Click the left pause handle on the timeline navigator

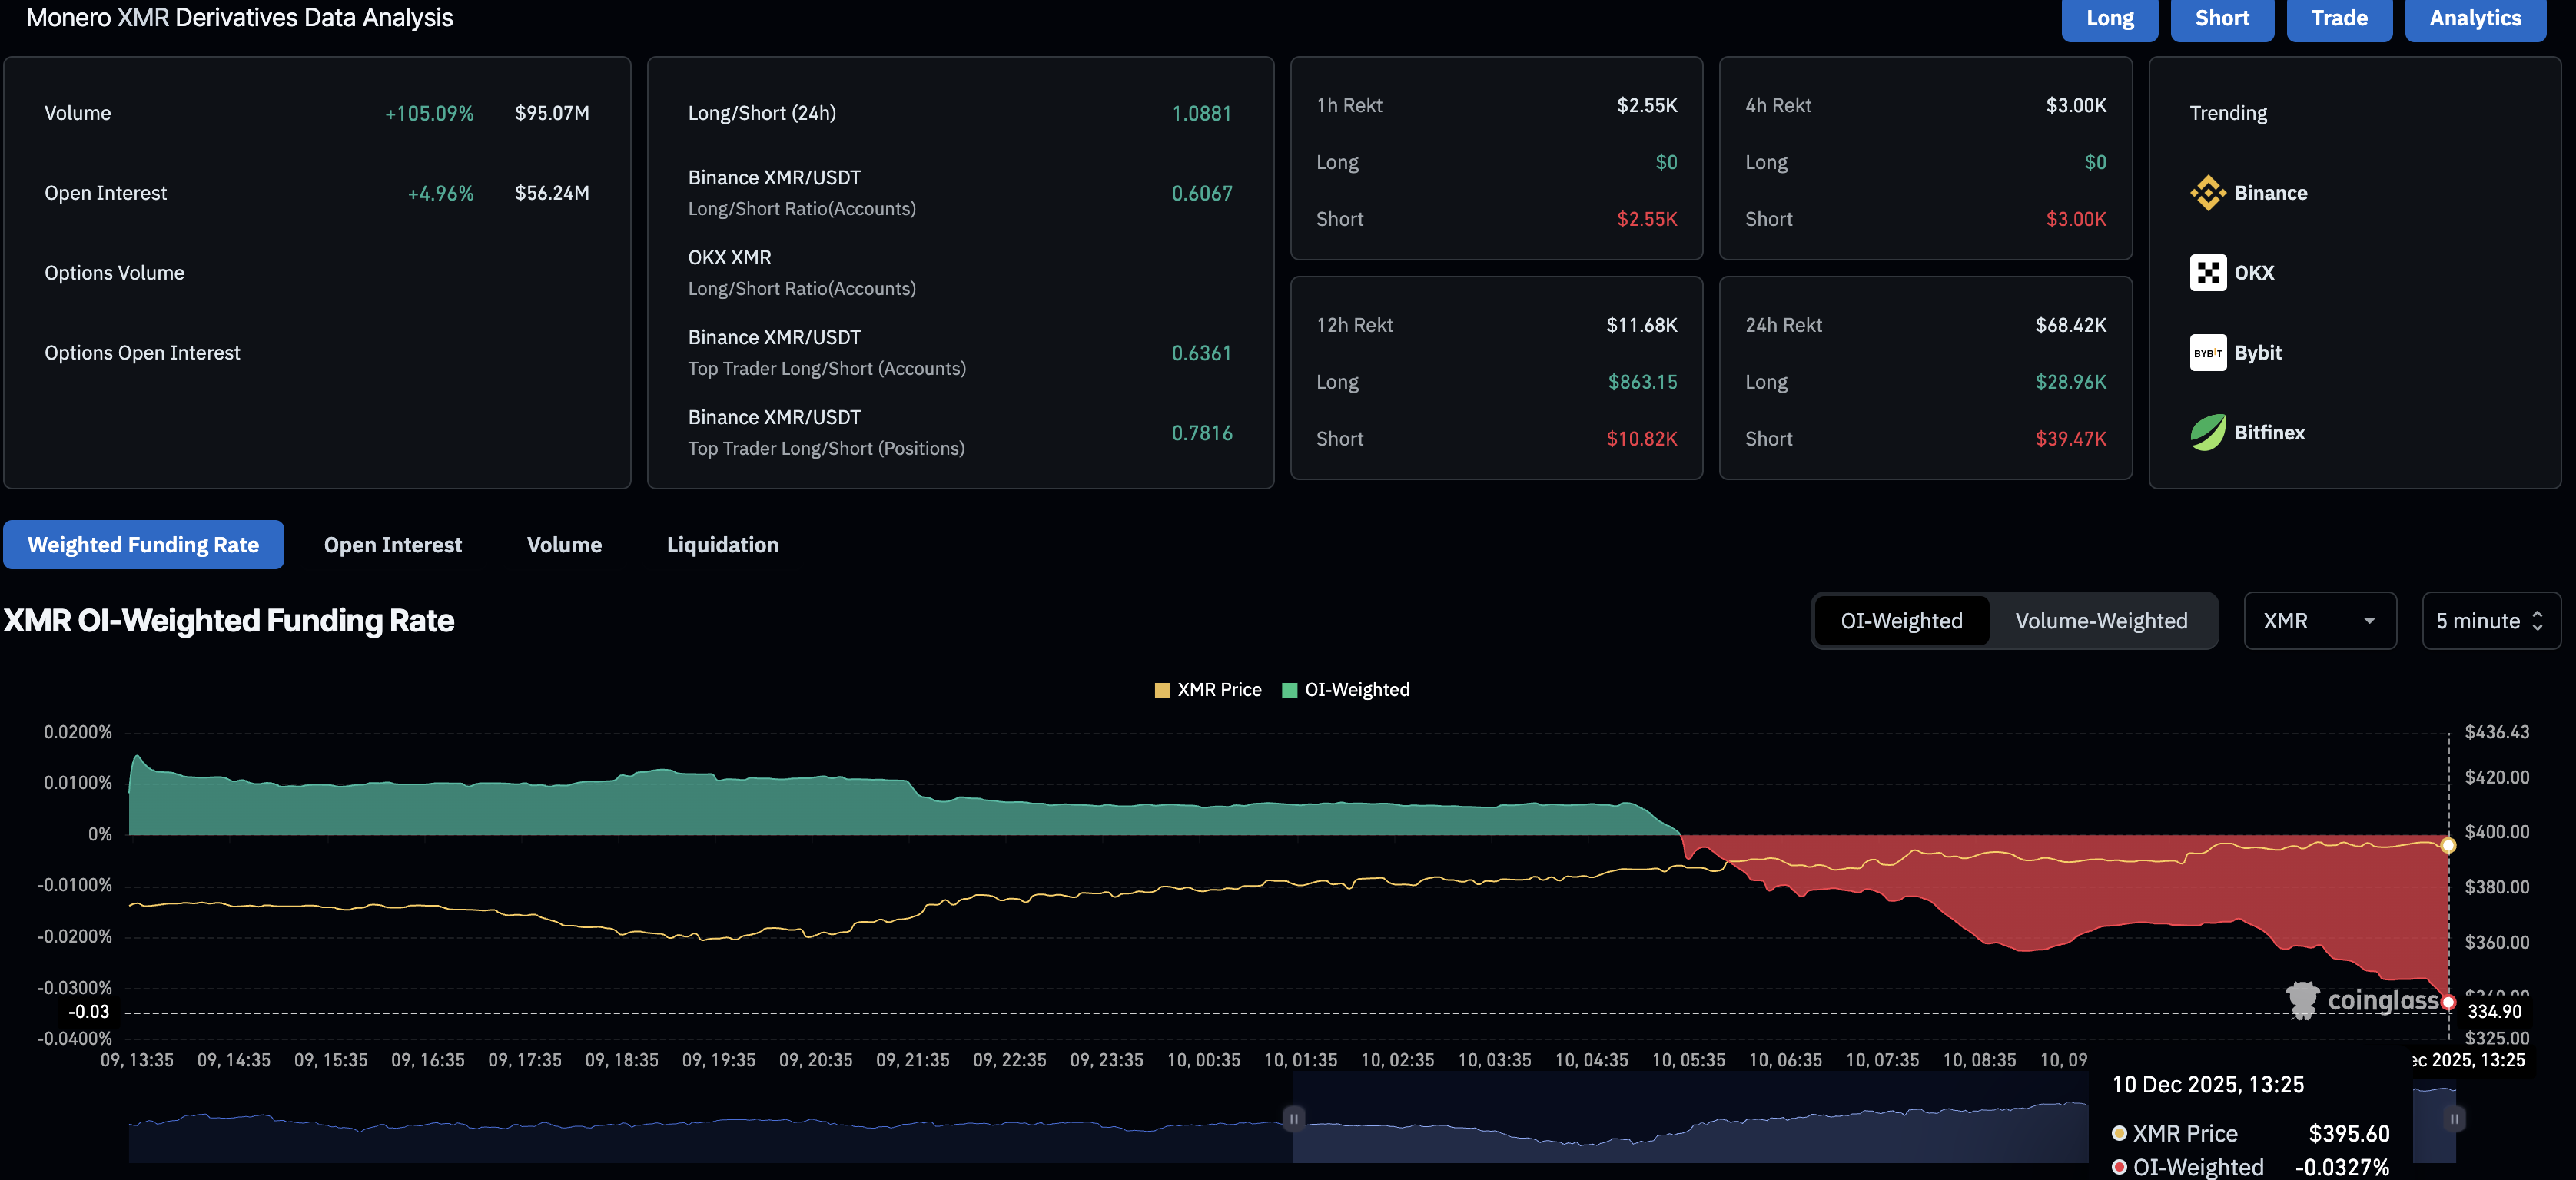click(x=1293, y=1119)
